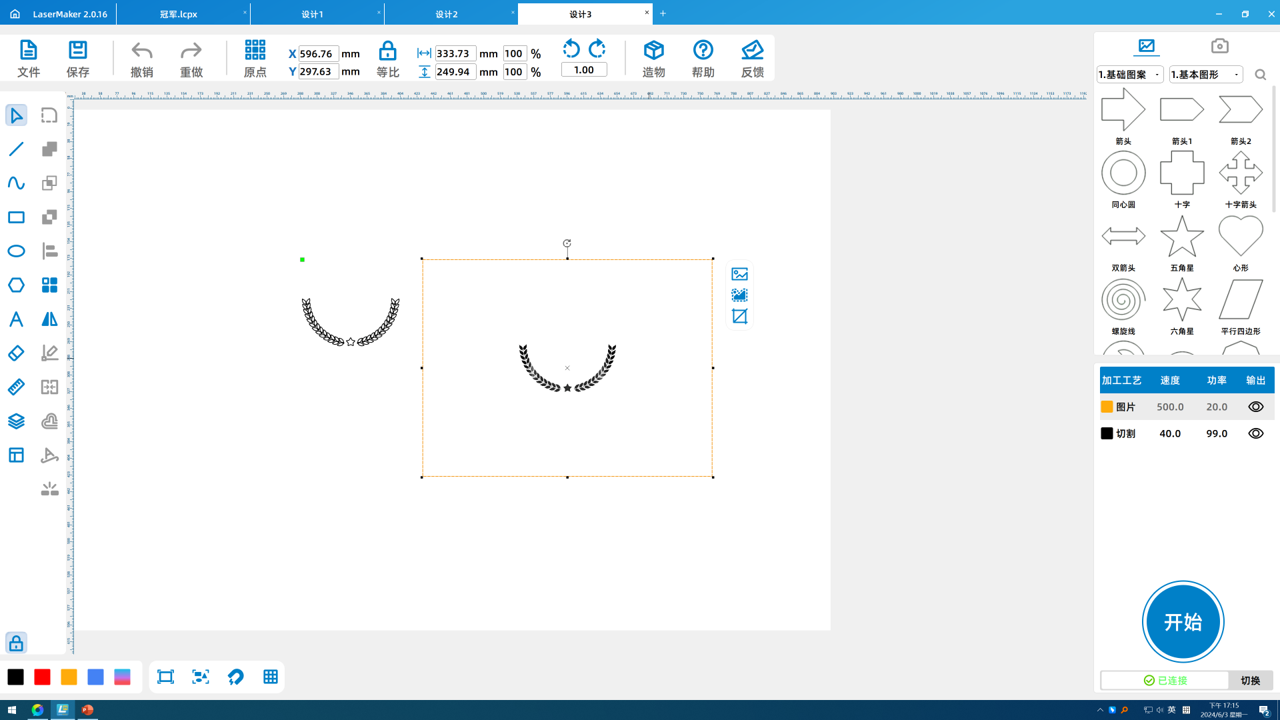Pick the red color swatch
Viewport: 1280px width, 720px height.
pos(42,677)
